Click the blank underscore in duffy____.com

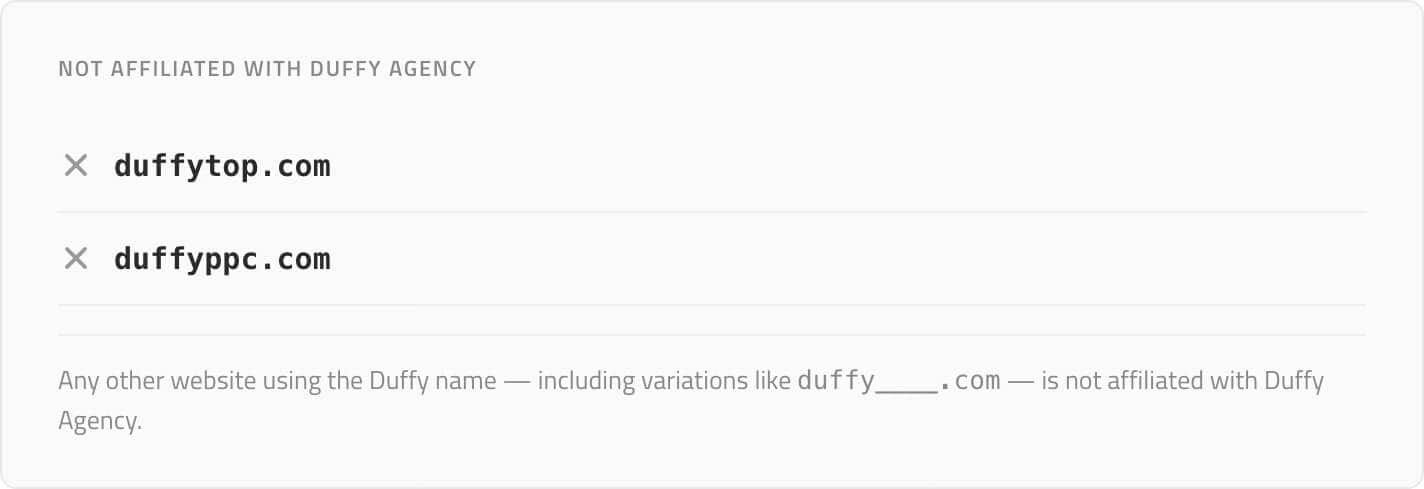[x=907, y=383]
